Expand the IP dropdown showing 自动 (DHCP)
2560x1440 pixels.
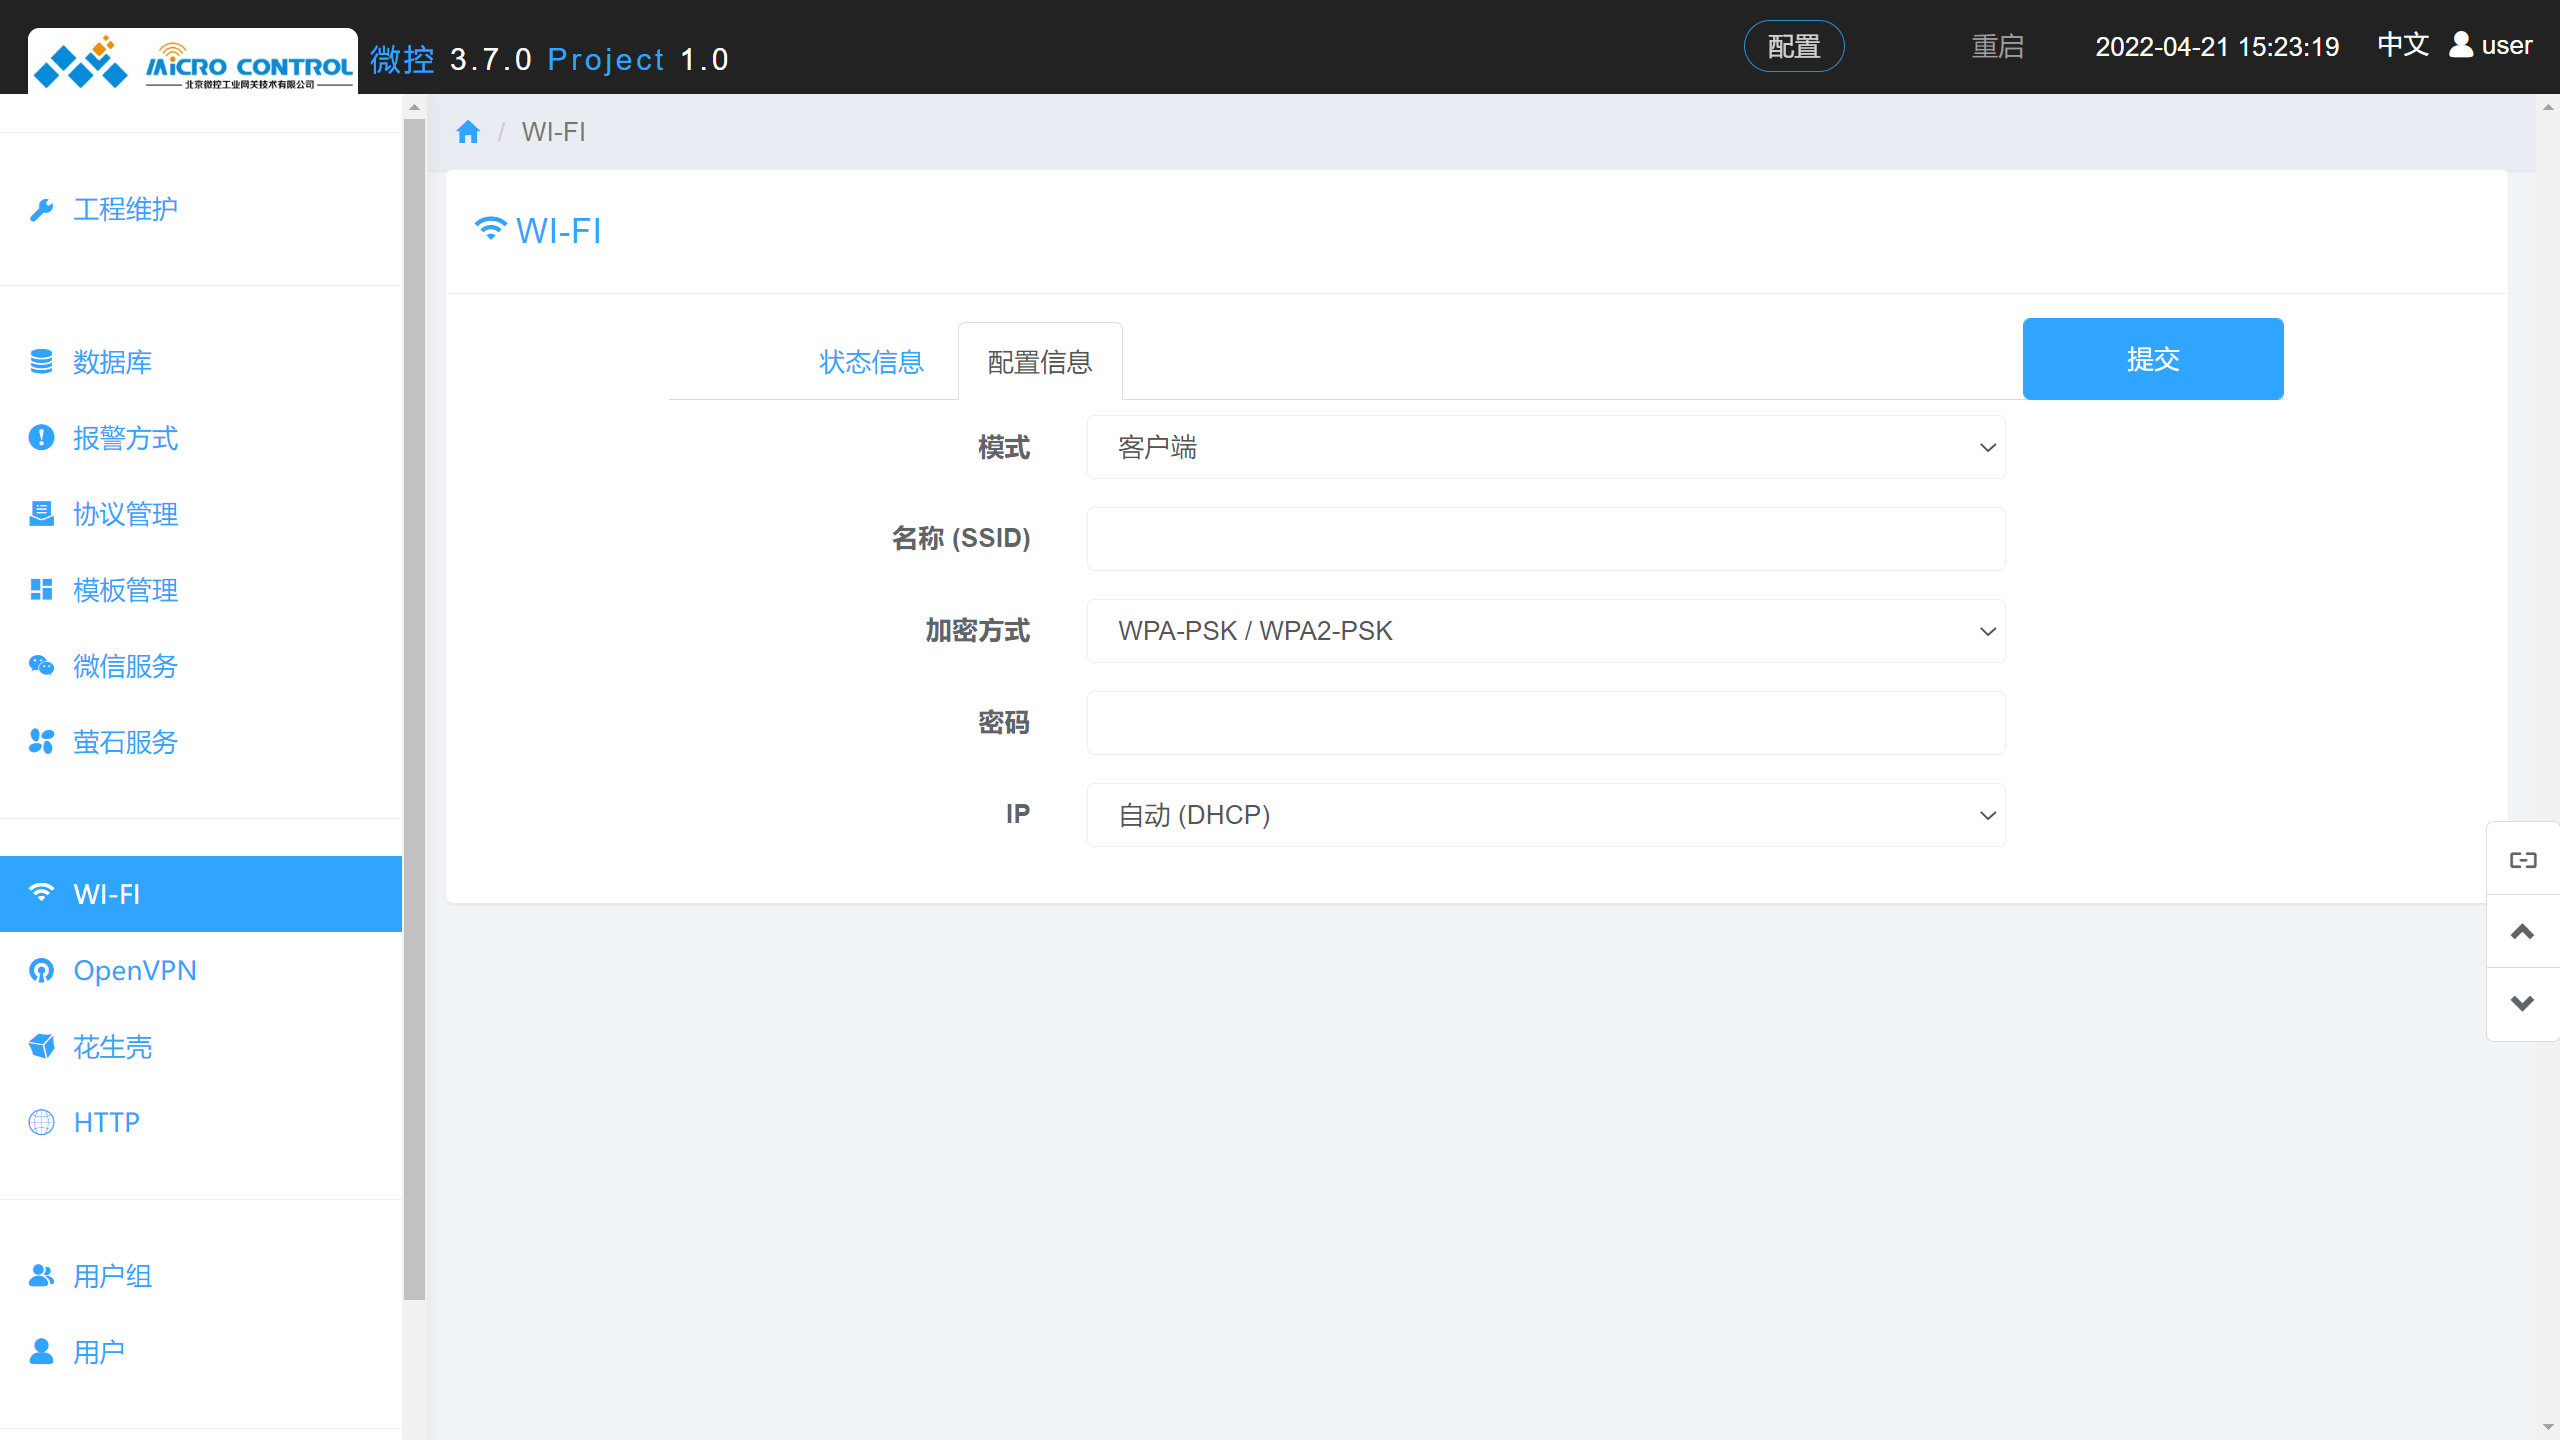(1545, 815)
